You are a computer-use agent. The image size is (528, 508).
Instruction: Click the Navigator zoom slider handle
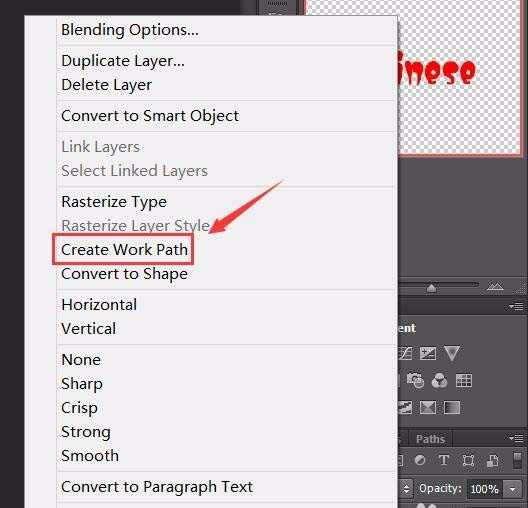pos(431,288)
